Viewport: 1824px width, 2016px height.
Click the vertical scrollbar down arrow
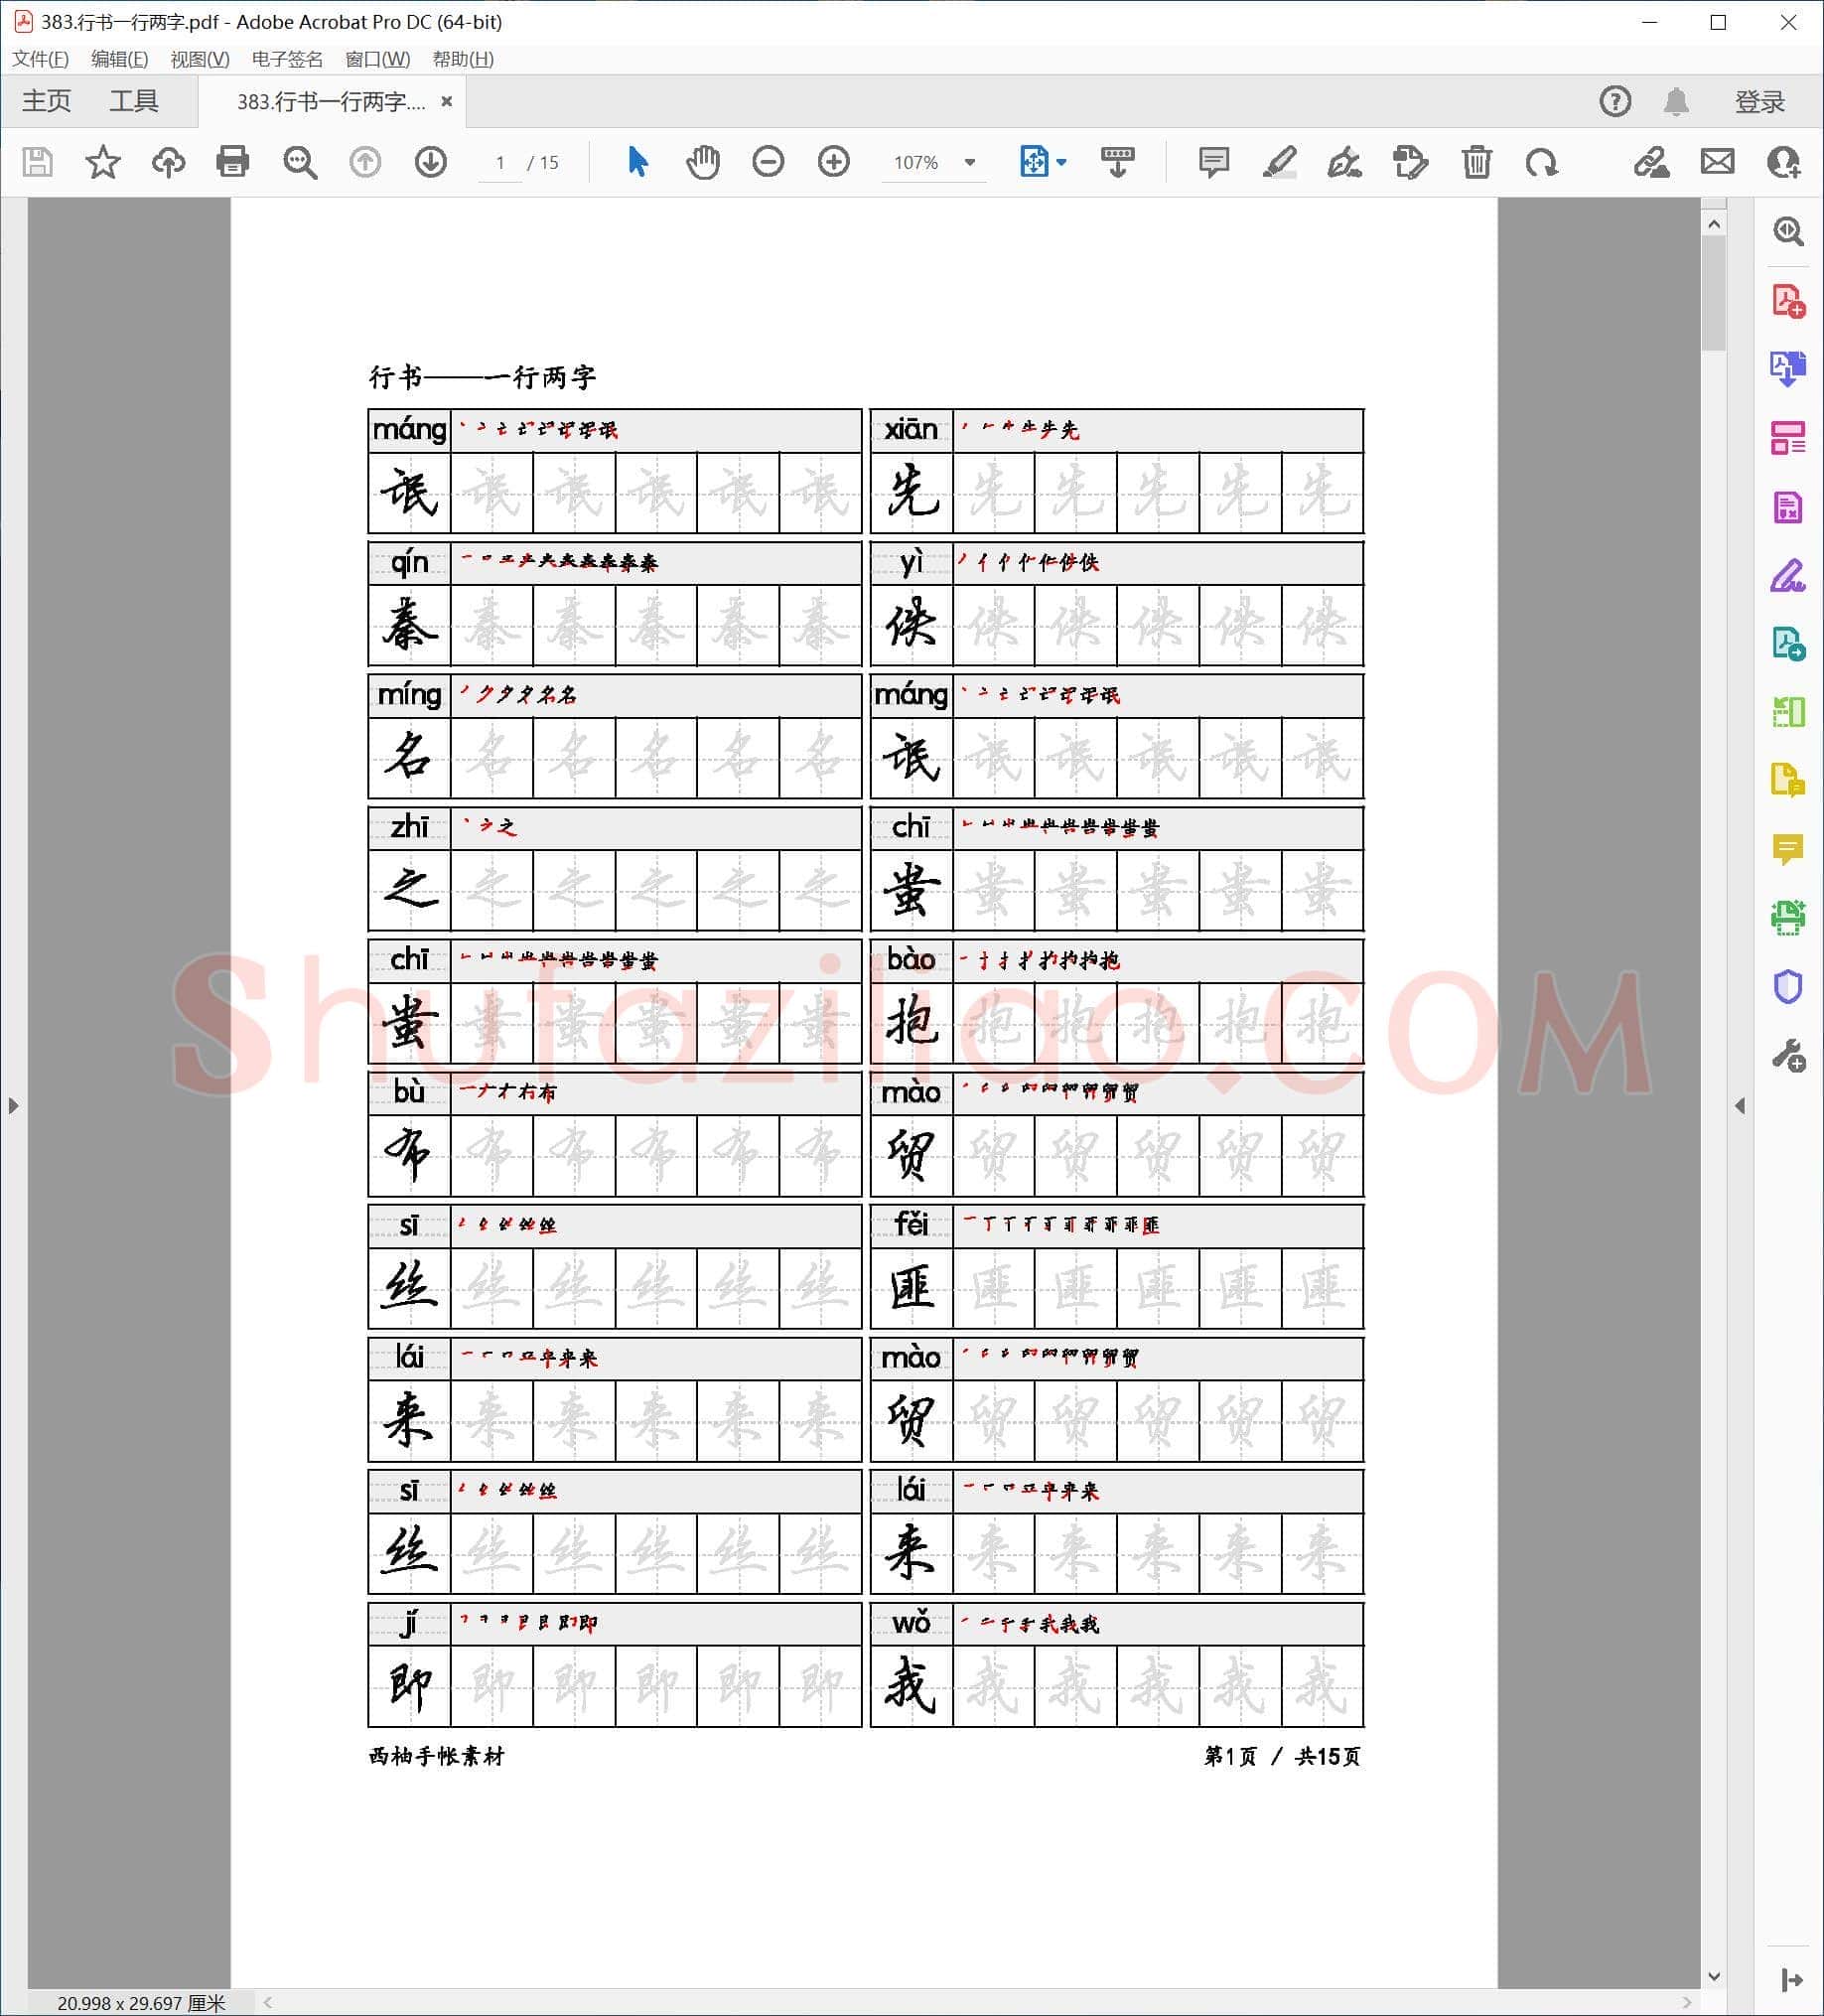coord(1714,1977)
